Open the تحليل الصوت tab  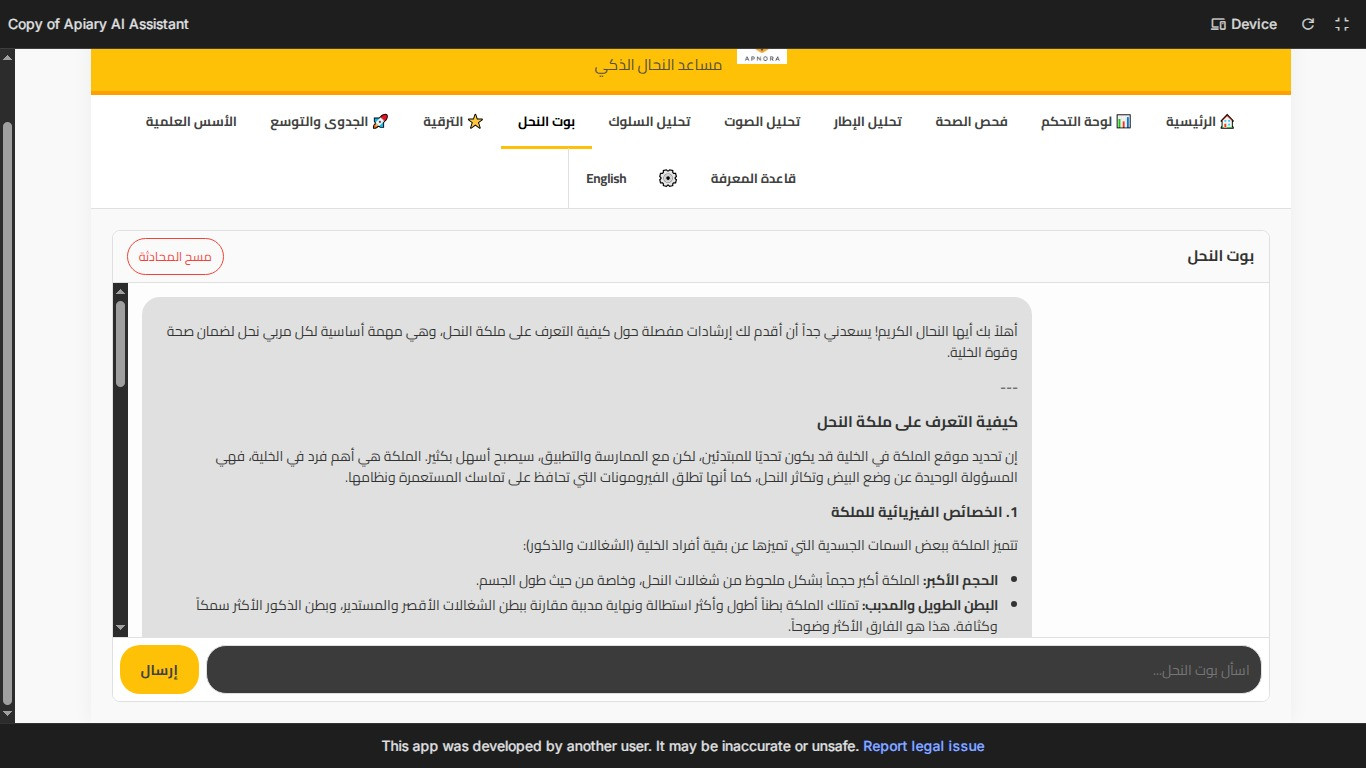tap(763, 121)
